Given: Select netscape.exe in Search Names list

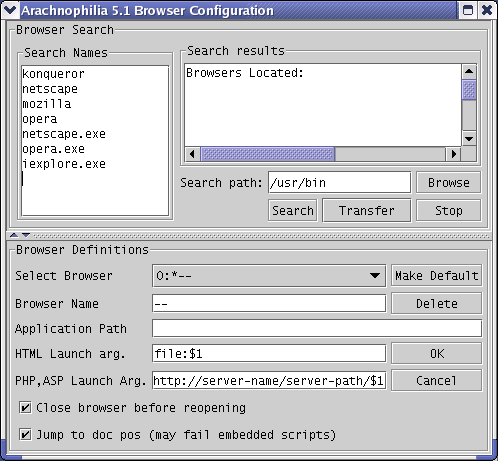Looking at the screenshot, I should click(64, 134).
